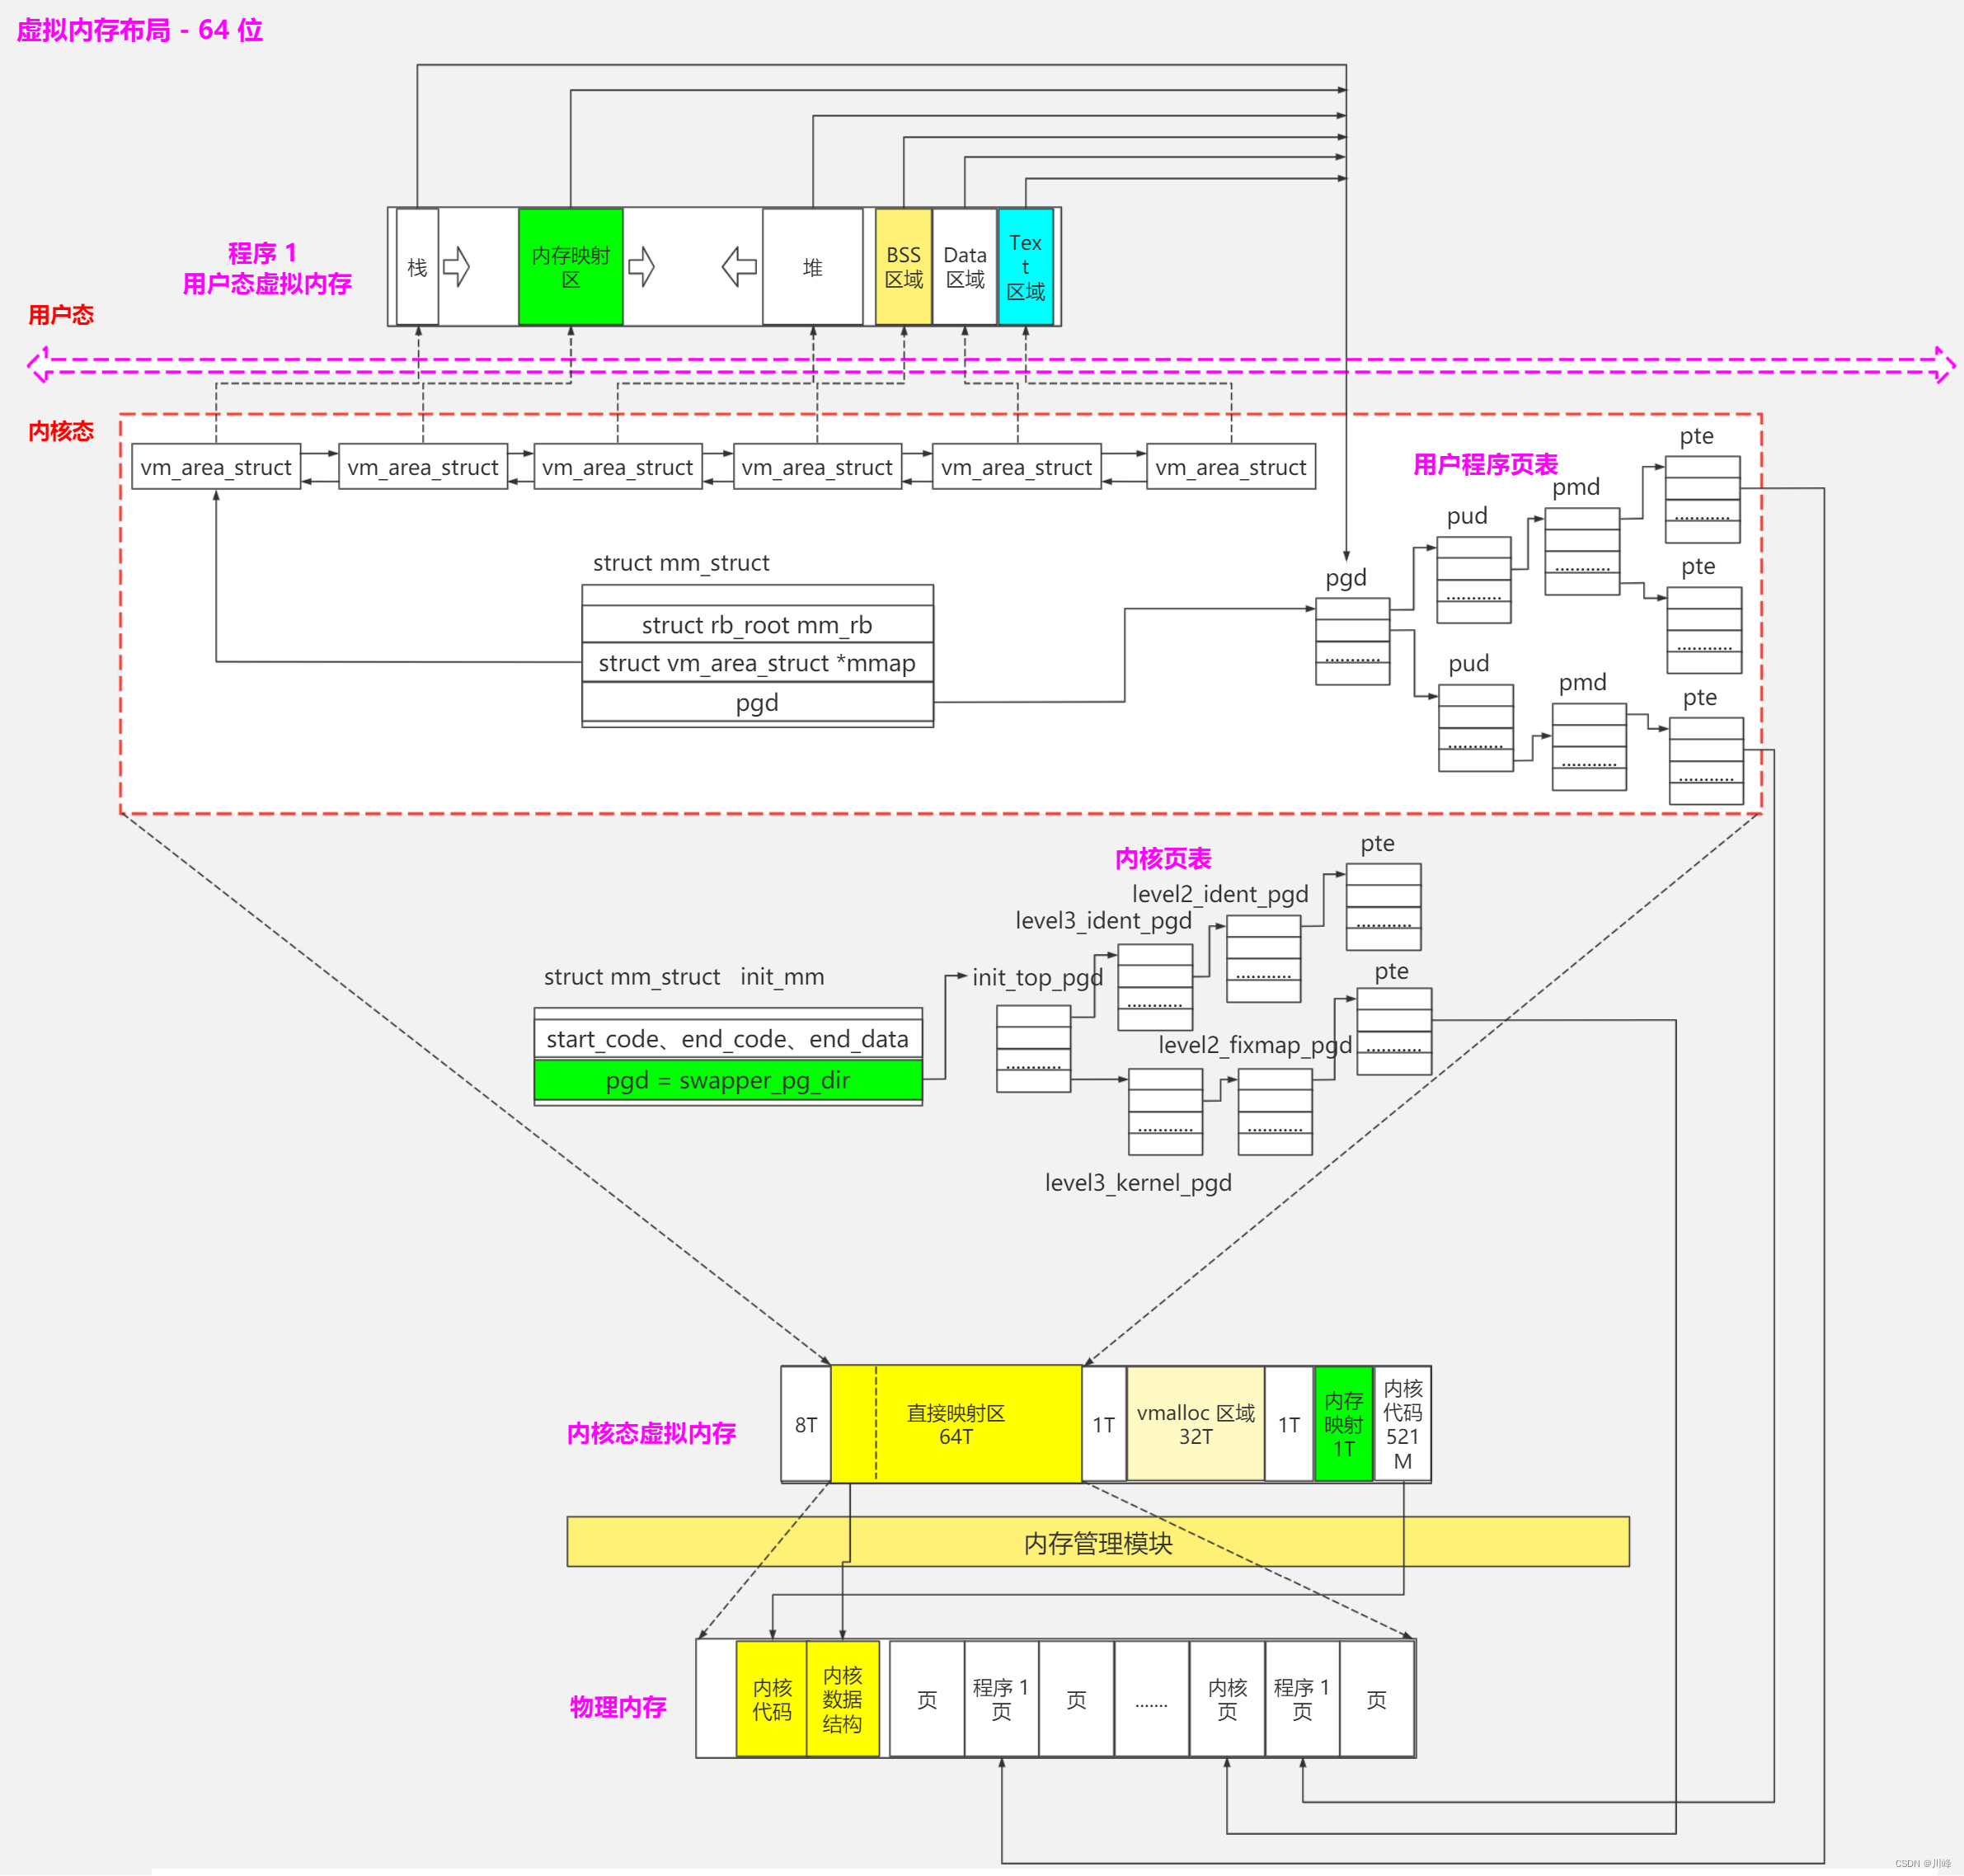Click the Data 区域 box
1964x1876 pixels.
tap(964, 267)
